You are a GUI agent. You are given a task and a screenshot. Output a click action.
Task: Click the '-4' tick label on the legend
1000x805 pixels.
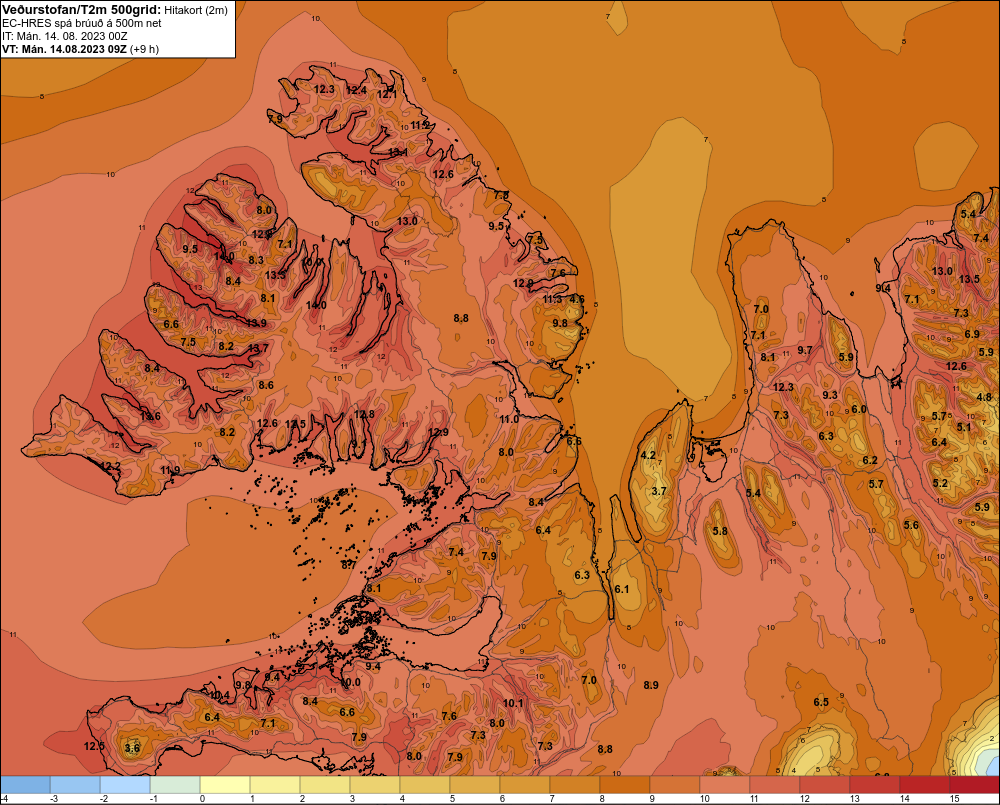click(x=4, y=799)
